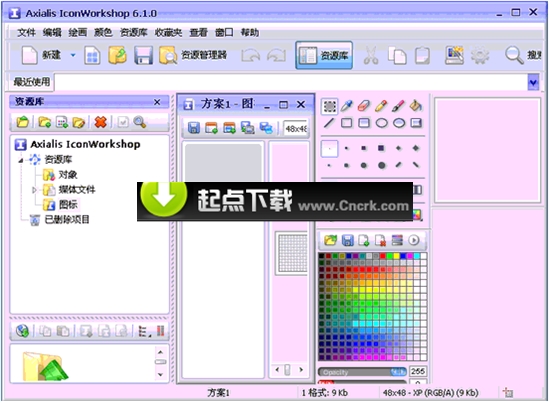Select the 对象 folder in tree
Screen dimensions: 550x403
pos(60,175)
